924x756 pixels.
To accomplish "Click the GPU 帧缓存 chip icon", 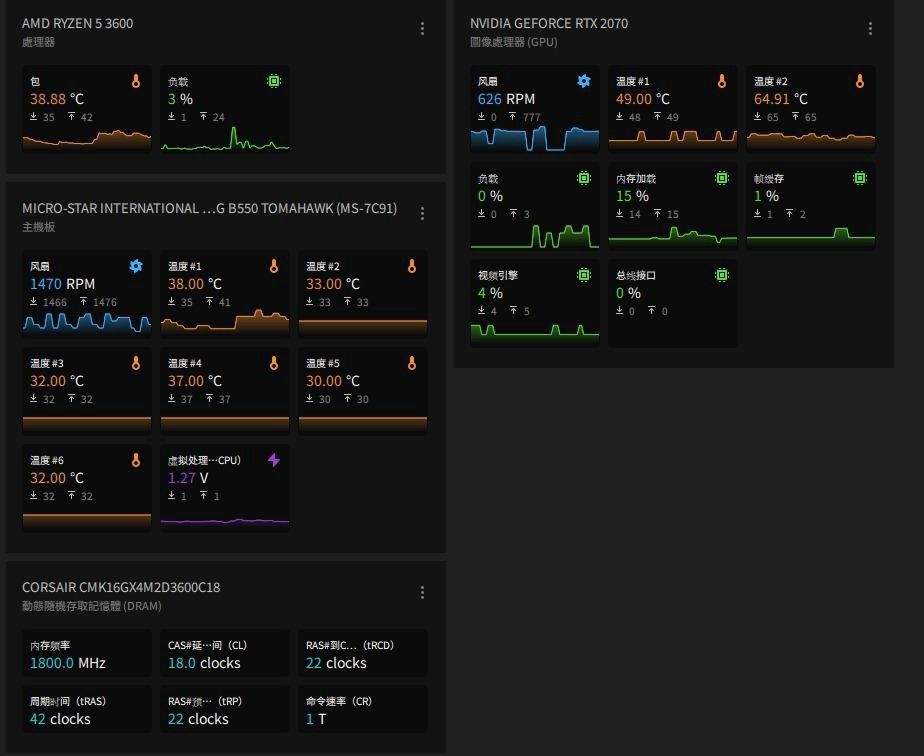I will pyautogui.click(x=860, y=178).
